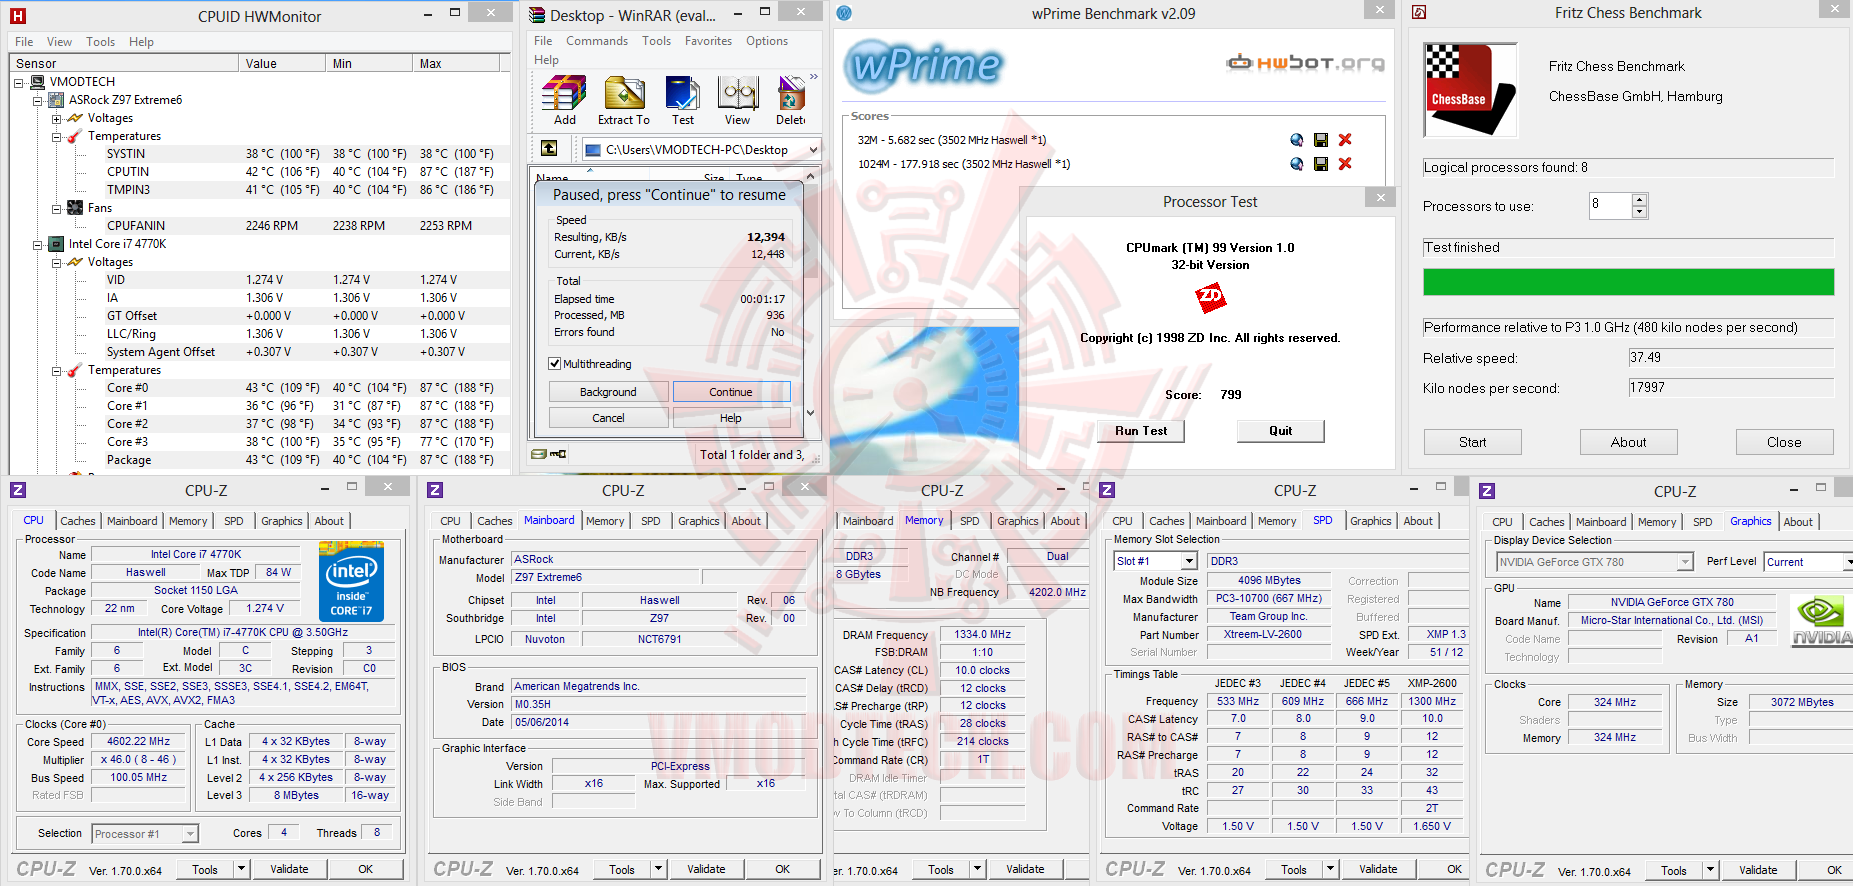Save the 1024M wPrime score
Image resolution: width=1853 pixels, height=886 pixels.
[x=1321, y=164]
